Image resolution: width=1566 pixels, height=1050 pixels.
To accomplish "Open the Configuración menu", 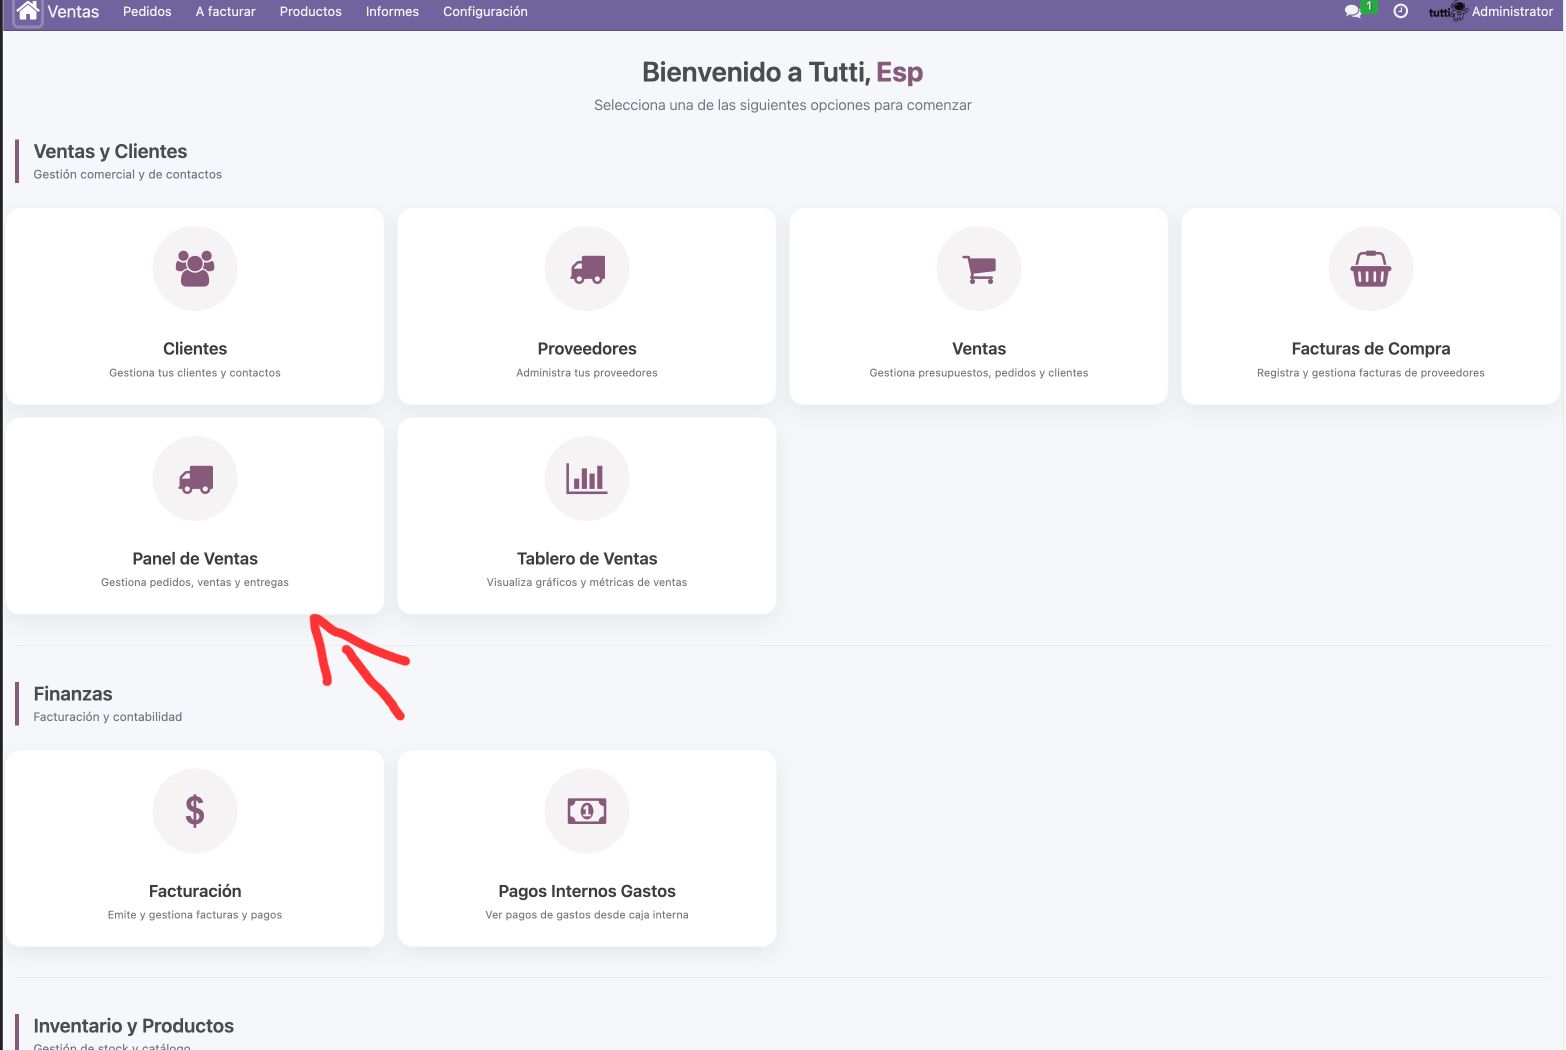I will click(485, 12).
